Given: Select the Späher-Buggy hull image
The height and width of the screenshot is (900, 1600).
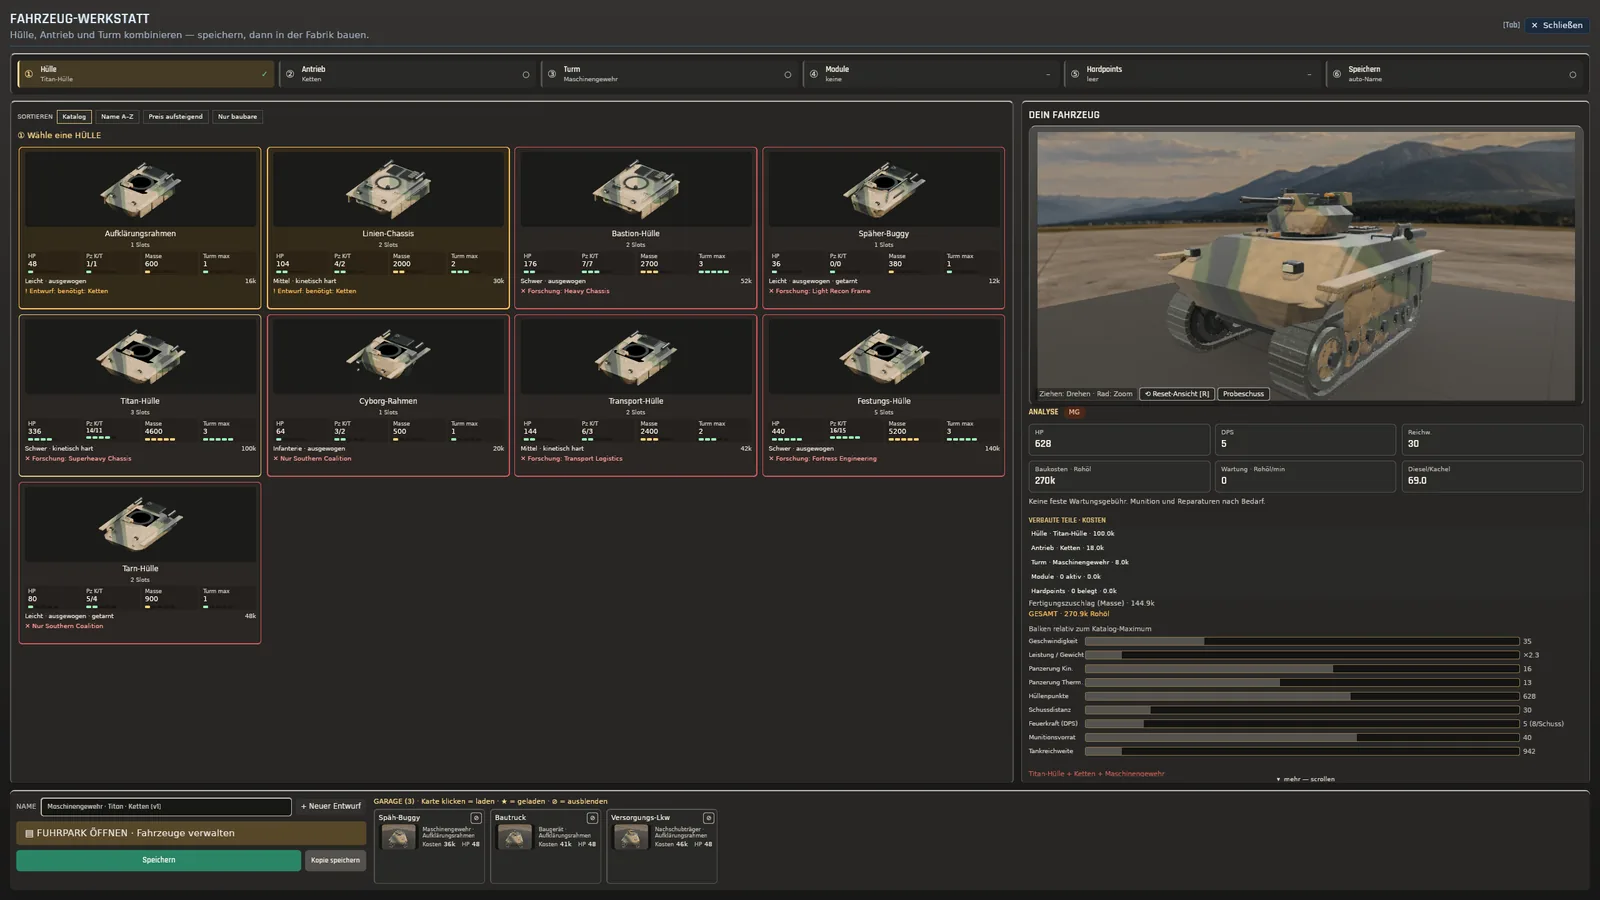Looking at the screenshot, I should tap(884, 189).
